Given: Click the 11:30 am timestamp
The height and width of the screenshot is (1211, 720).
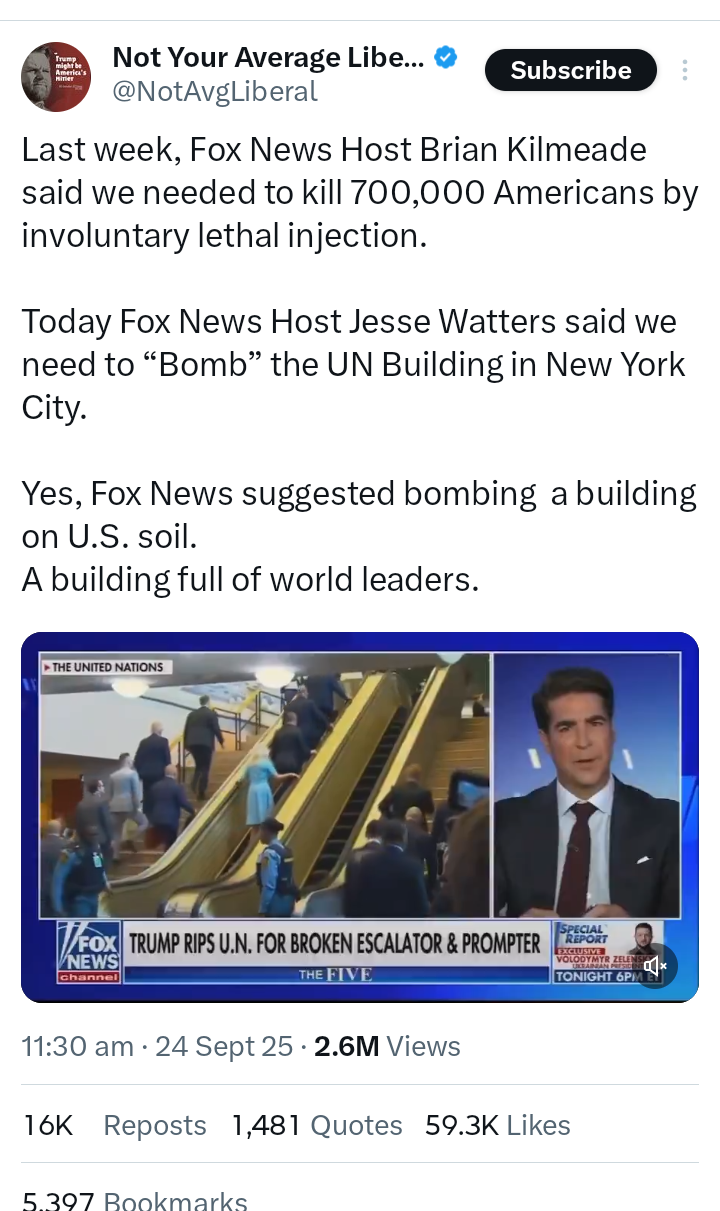Looking at the screenshot, I should point(77,1046).
